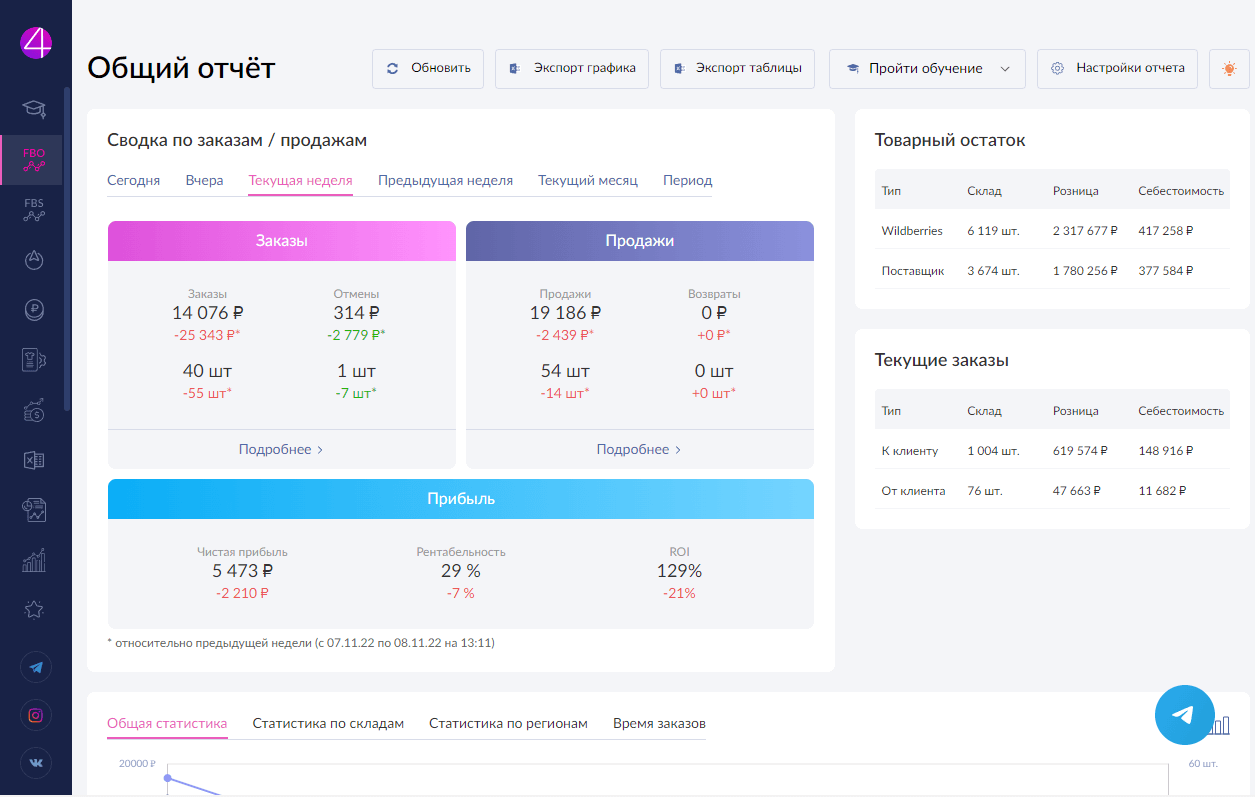The width and height of the screenshot is (1255, 797).
Task: Click the ruble coin sidebar icon
Action: click(x=35, y=310)
